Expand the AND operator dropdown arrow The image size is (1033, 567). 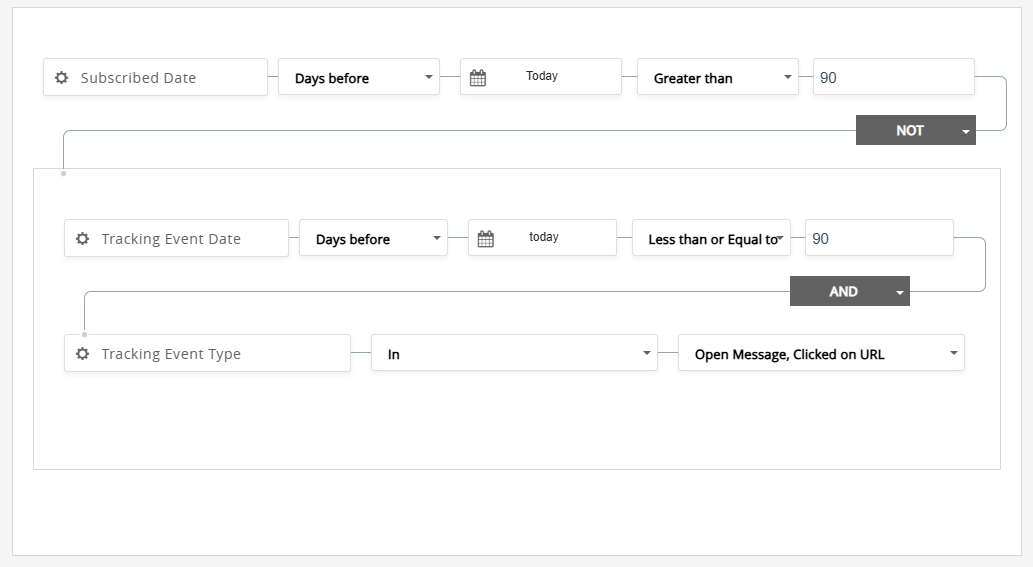click(x=899, y=292)
